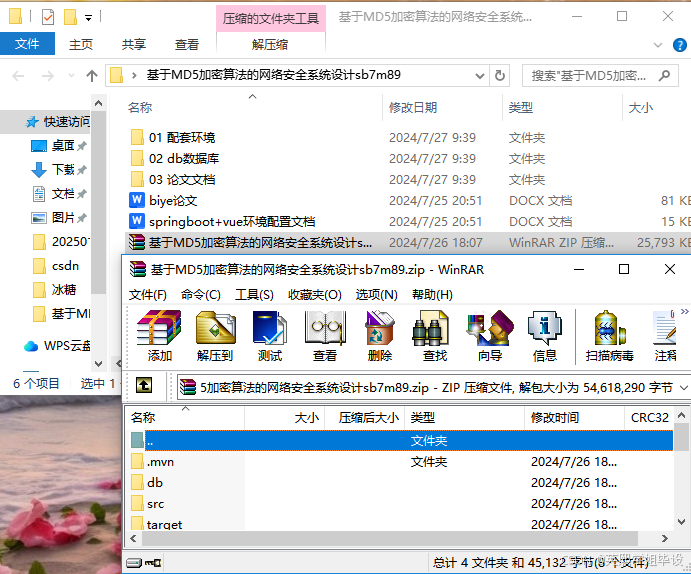The height and width of the screenshot is (574, 691).
Task: Click Explorer refresh button beside address bar
Action: pyautogui.click(x=500, y=76)
